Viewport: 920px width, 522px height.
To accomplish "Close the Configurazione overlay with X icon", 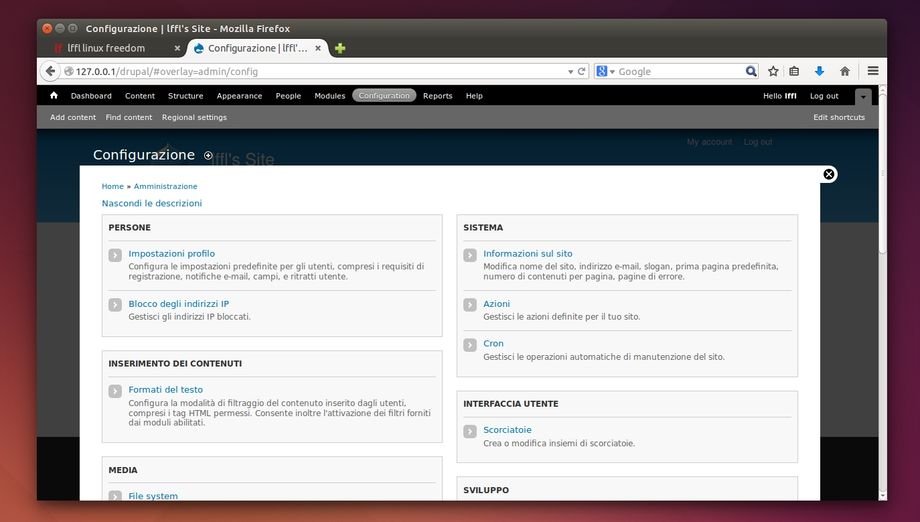I will [828, 174].
